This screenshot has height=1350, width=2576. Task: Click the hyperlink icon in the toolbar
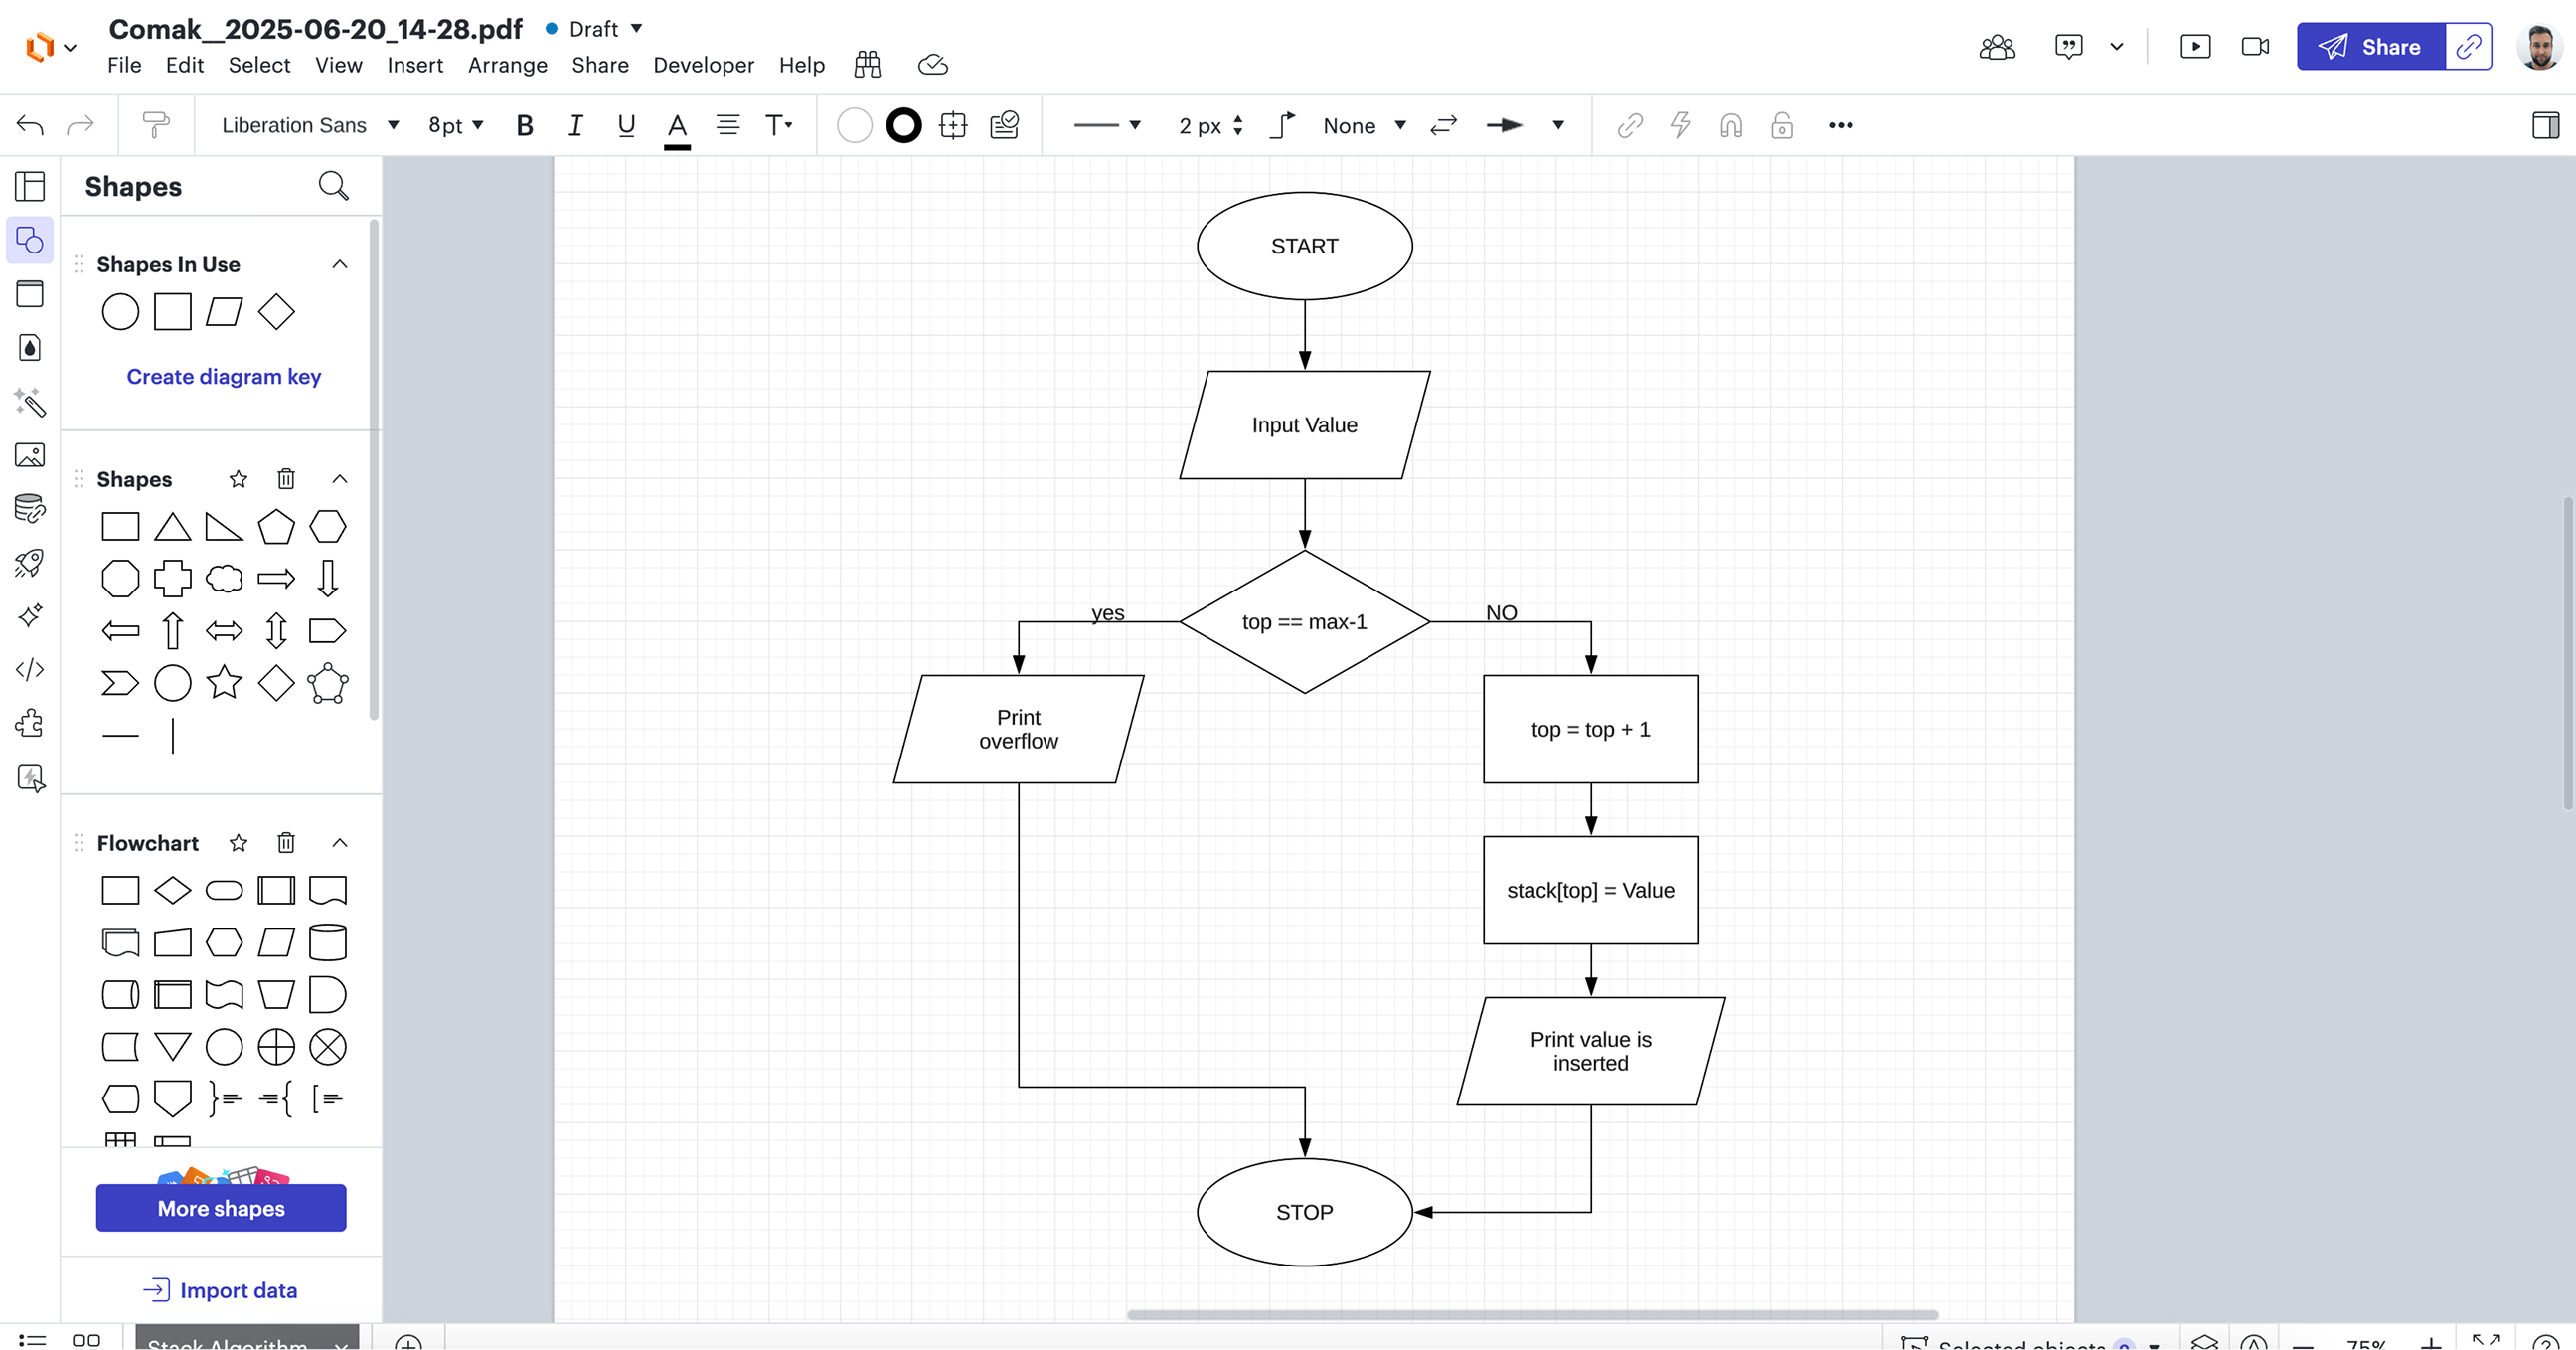[x=1630, y=125]
